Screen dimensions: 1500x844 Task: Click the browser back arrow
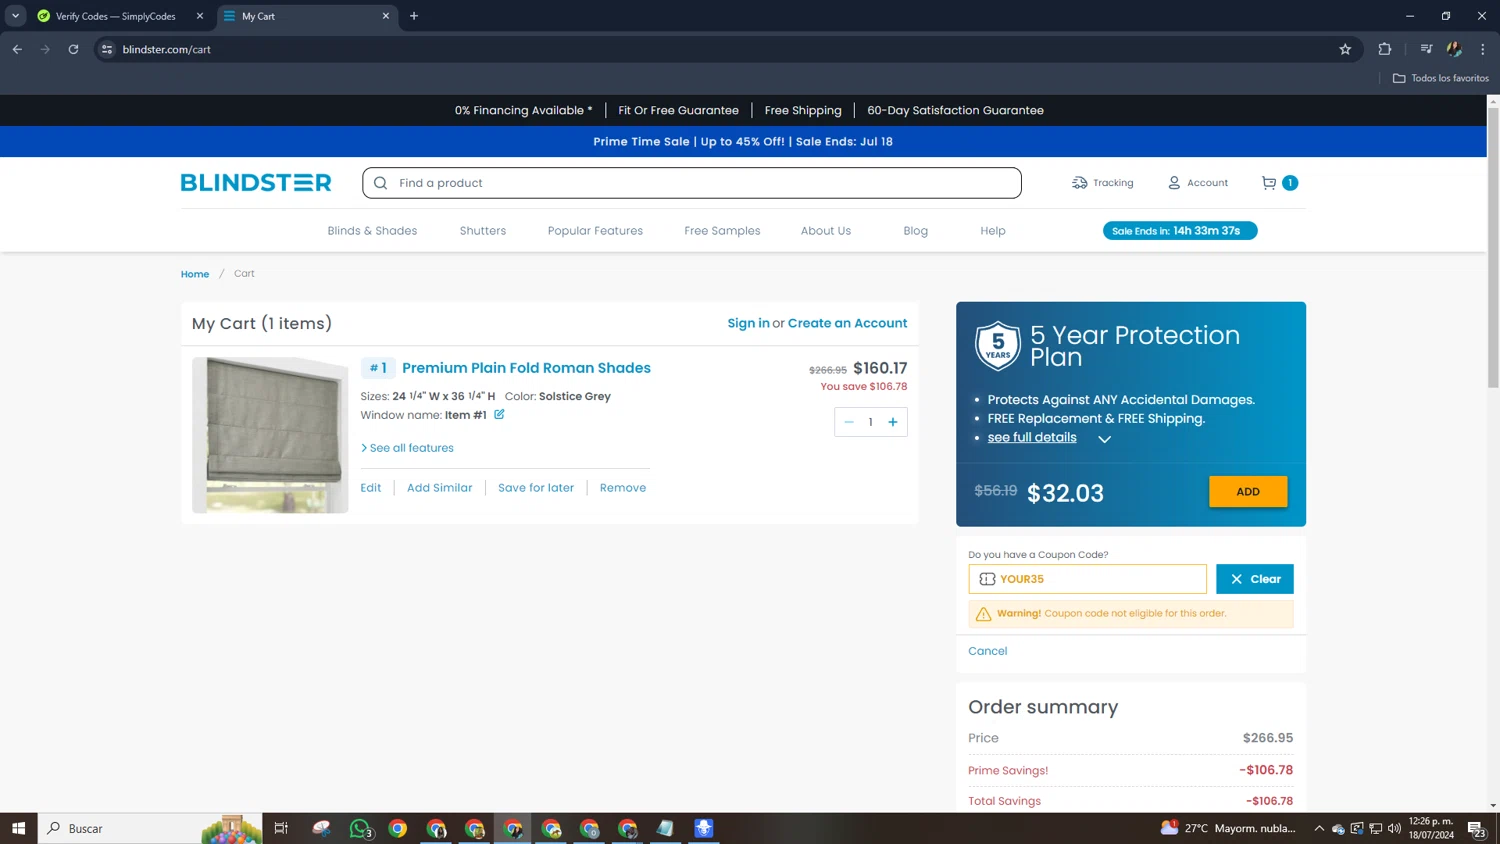(17, 49)
